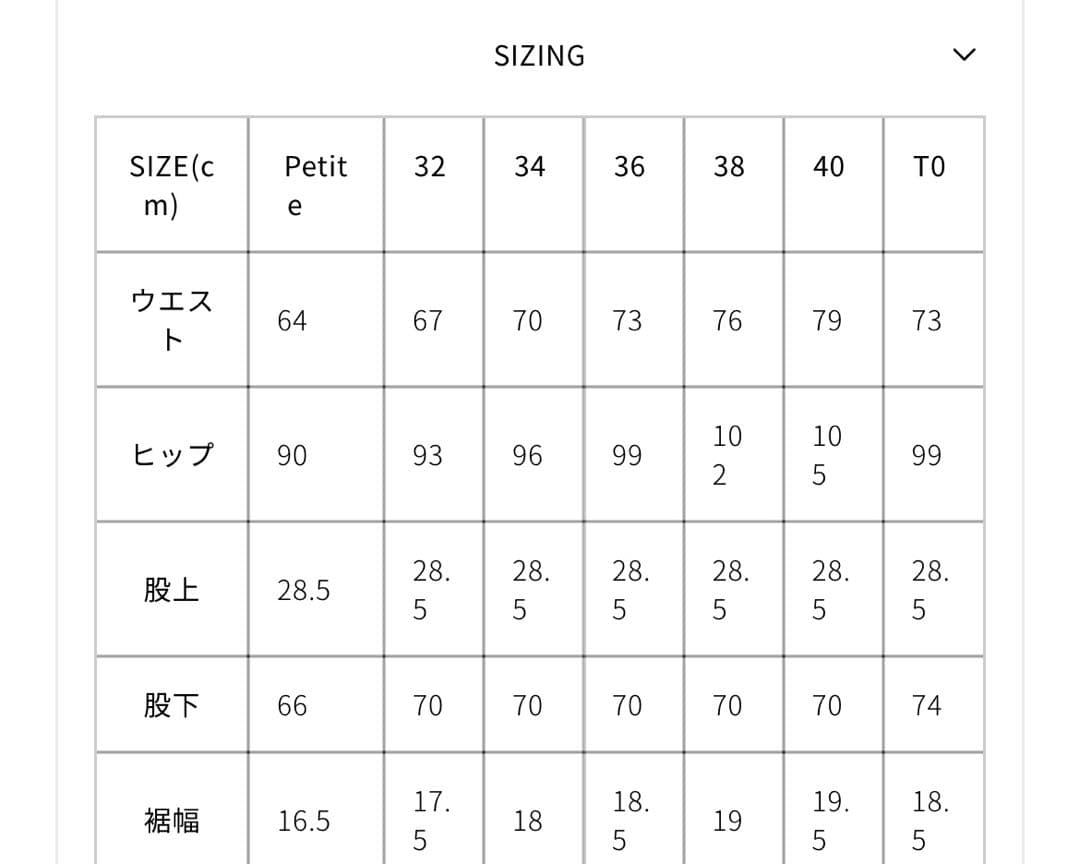The image size is (1080, 864).
Task: Click the waist value 64 for Petite
Action: tap(291, 320)
